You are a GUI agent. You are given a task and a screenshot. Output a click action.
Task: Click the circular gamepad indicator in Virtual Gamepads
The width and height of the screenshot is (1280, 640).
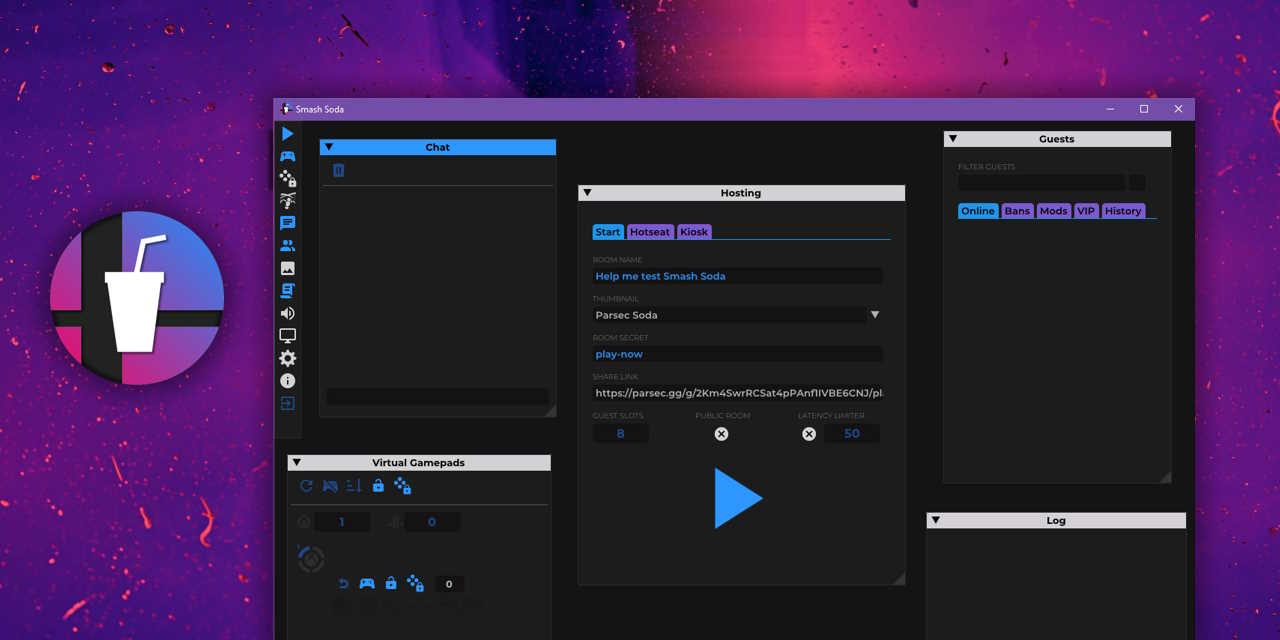point(311,559)
